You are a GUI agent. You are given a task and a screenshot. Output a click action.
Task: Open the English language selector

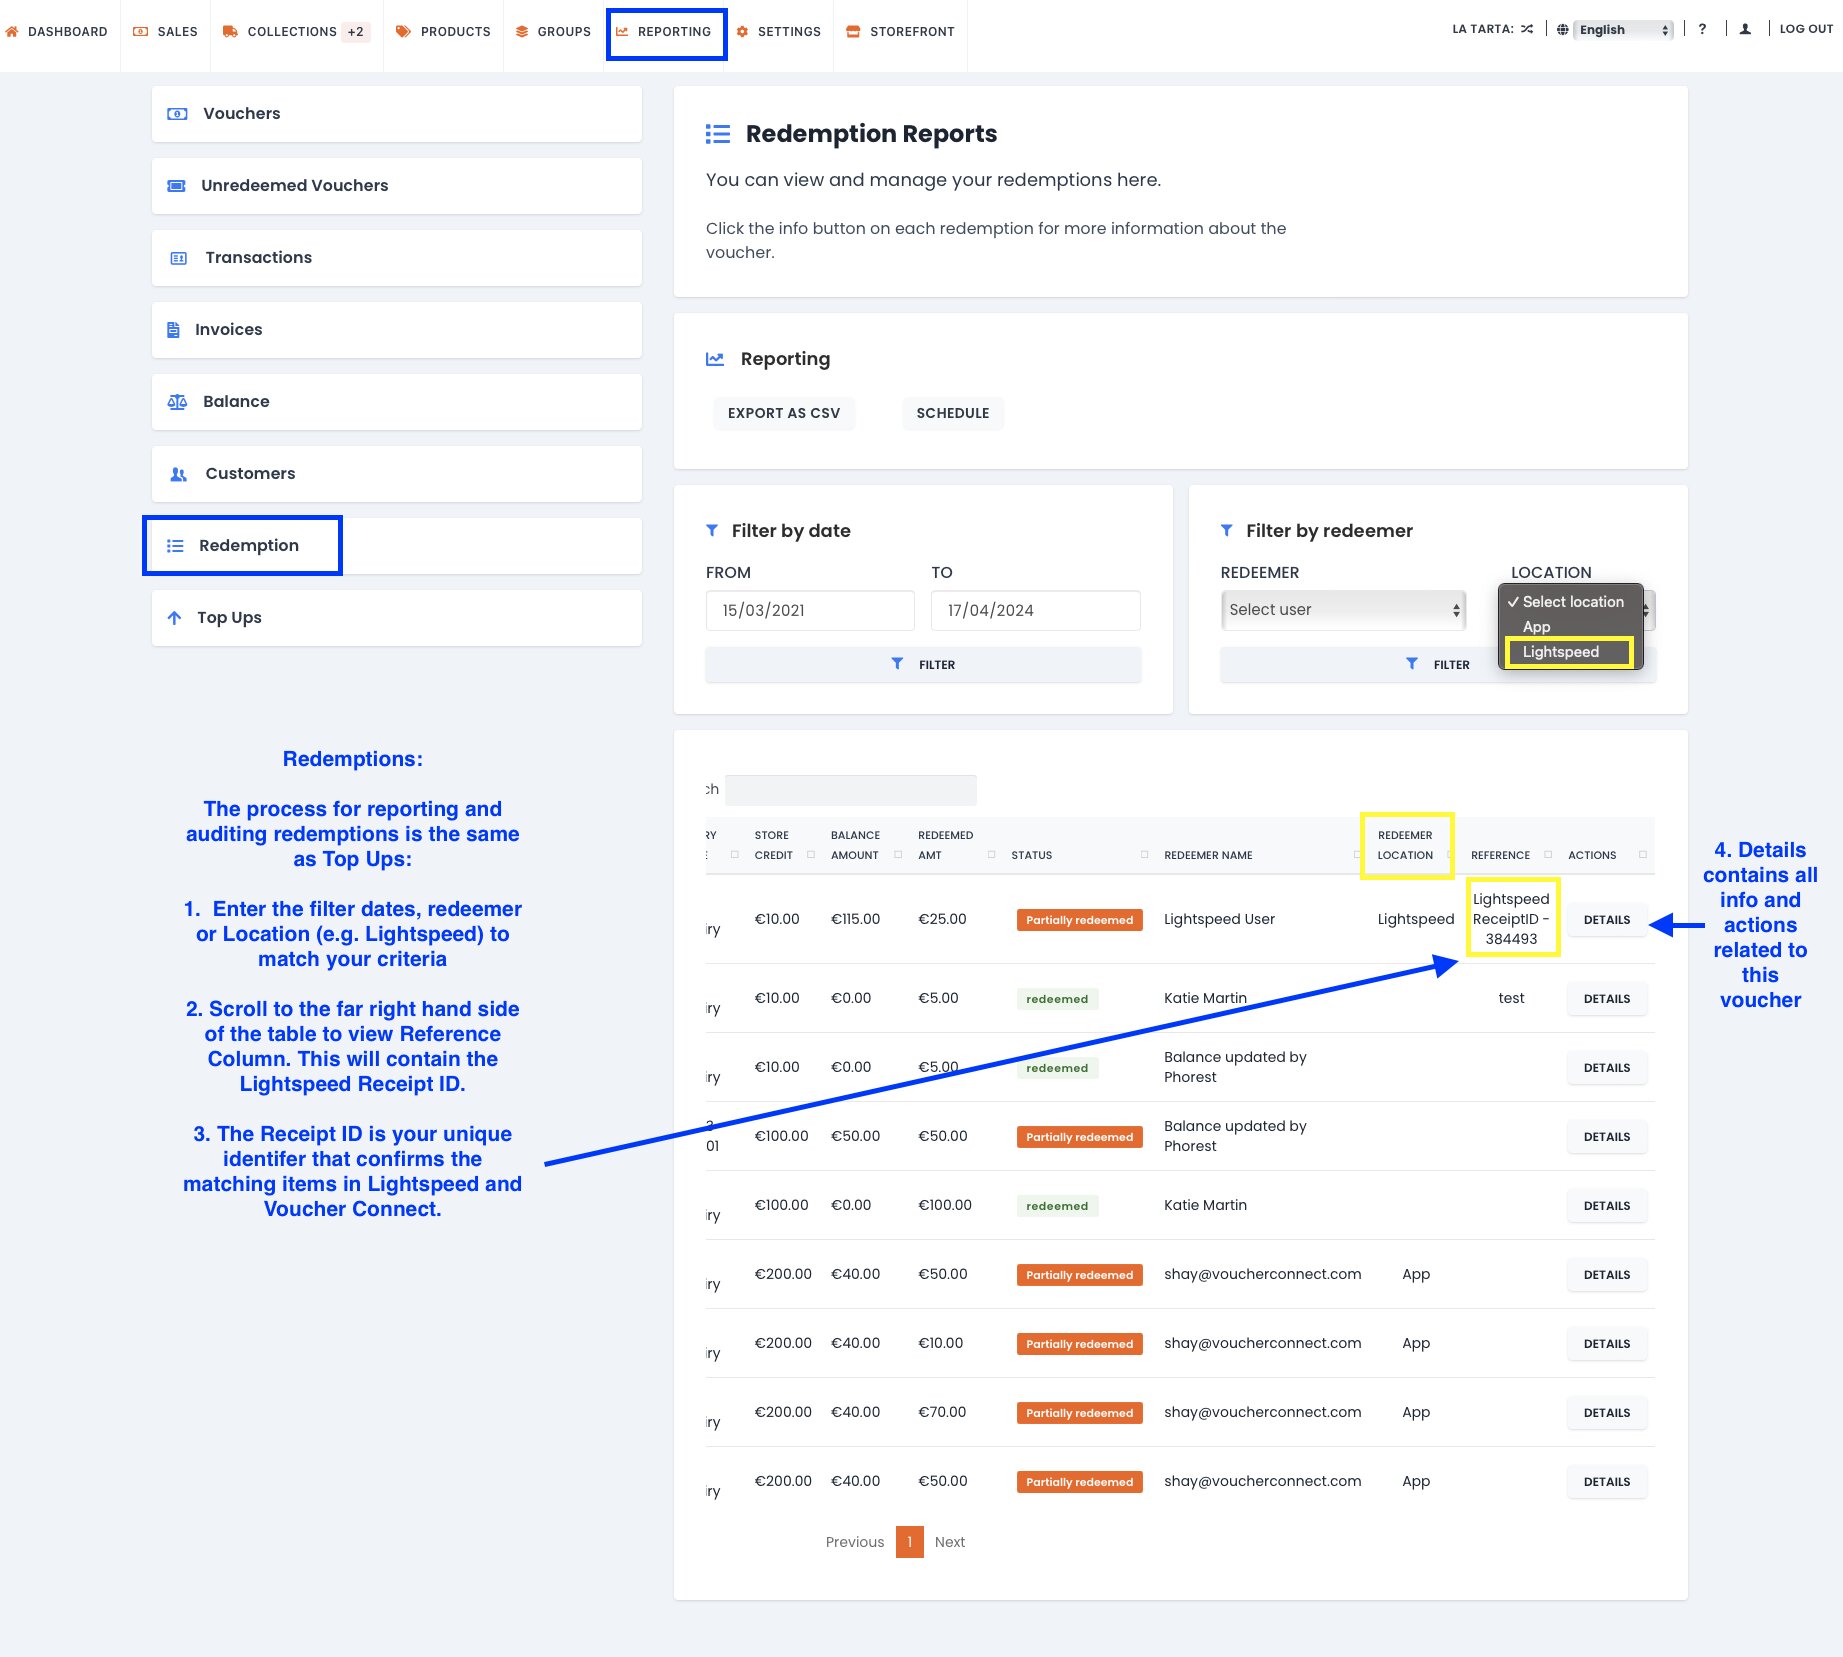[1622, 30]
